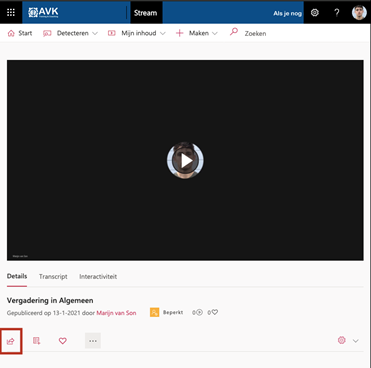Play the video with the center play button

click(x=185, y=161)
